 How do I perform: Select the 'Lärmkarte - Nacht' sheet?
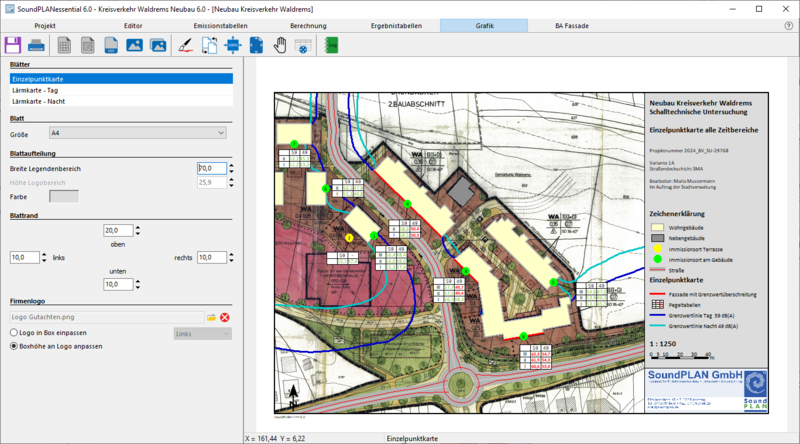121,102
